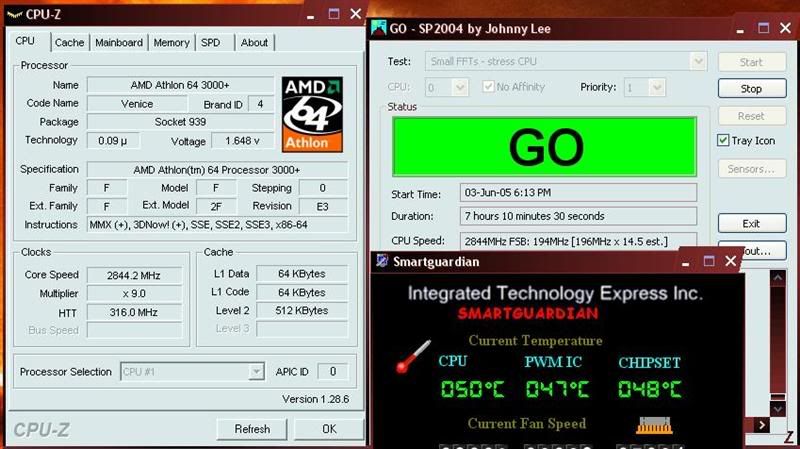Image resolution: width=800 pixels, height=449 pixels.
Task: Click the CPU Speed field in SP2004
Action: click(x=579, y=241)
